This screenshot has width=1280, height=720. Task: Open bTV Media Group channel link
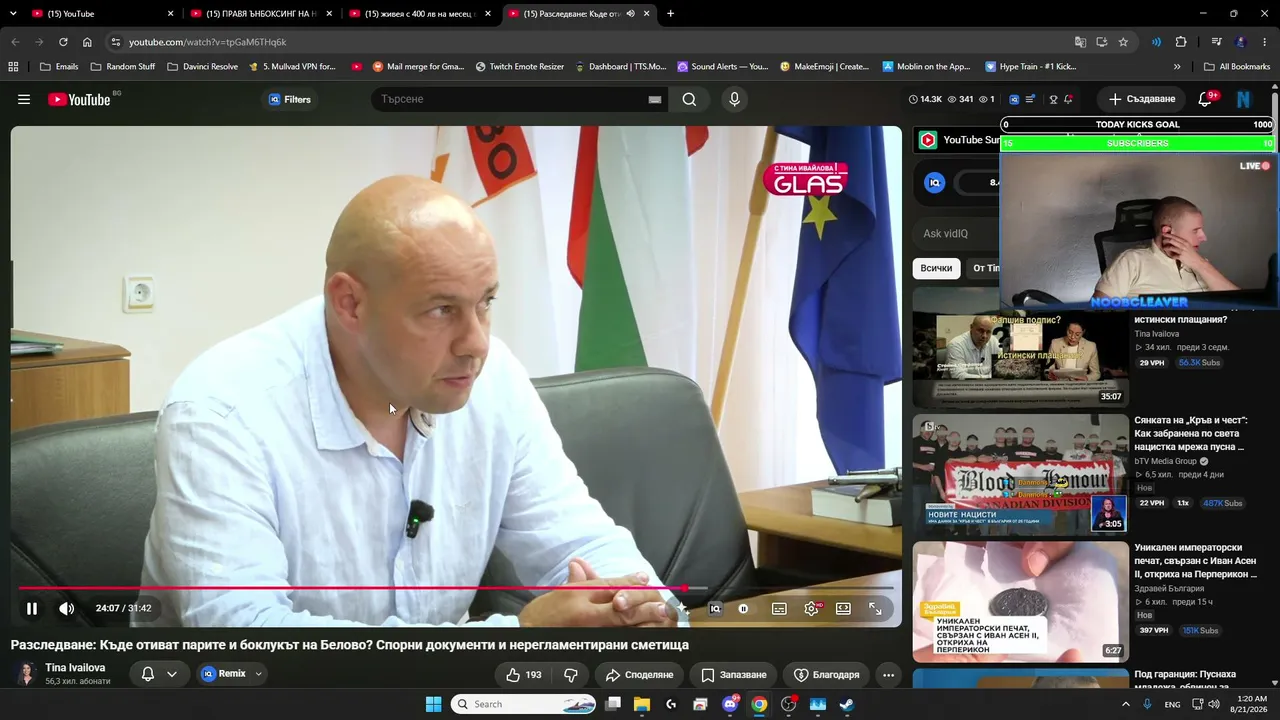(1165, 461)
